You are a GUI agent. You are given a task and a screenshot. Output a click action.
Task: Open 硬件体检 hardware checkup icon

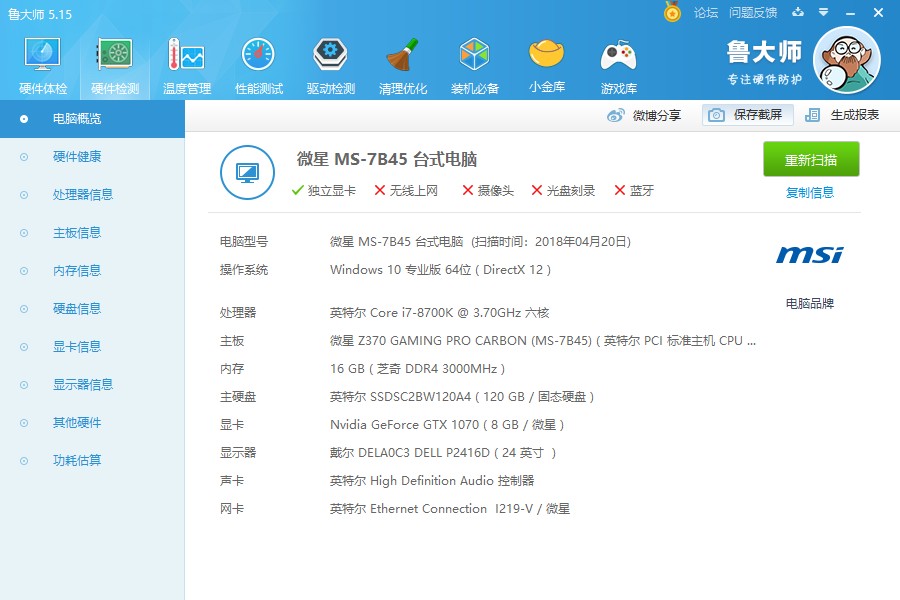(x=43, y=55)
